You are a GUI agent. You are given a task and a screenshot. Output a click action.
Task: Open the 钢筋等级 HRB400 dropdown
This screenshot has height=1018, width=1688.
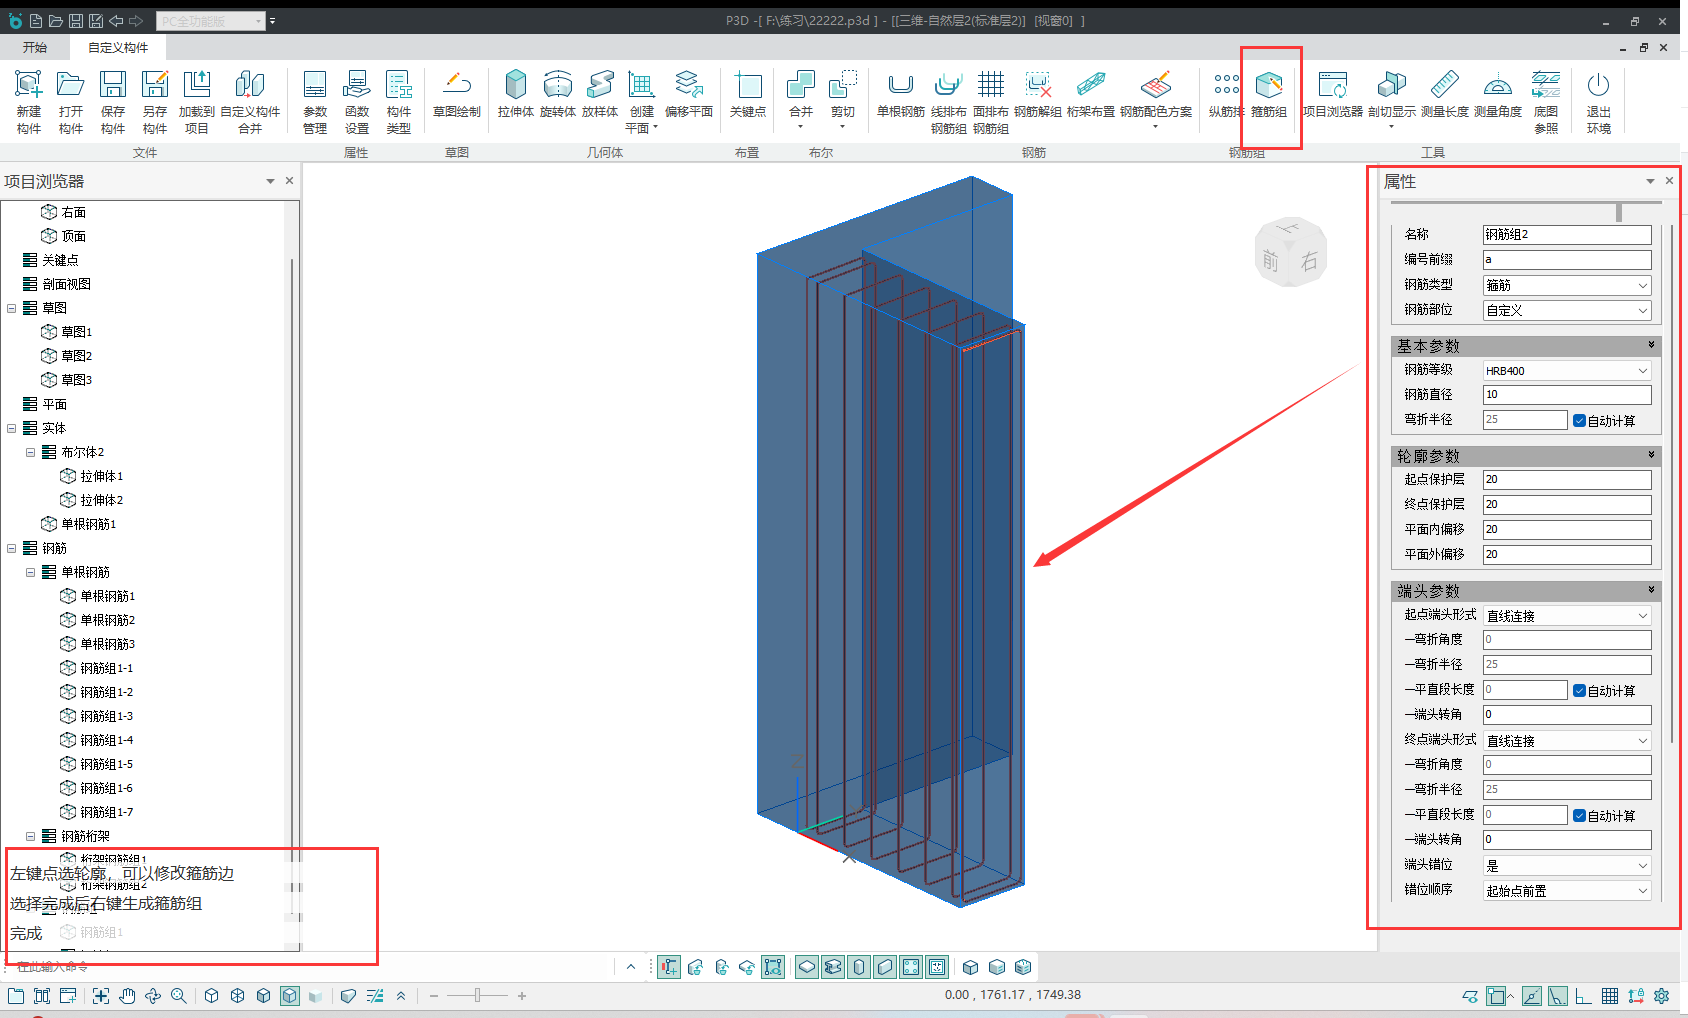[x=1566, y=371]
